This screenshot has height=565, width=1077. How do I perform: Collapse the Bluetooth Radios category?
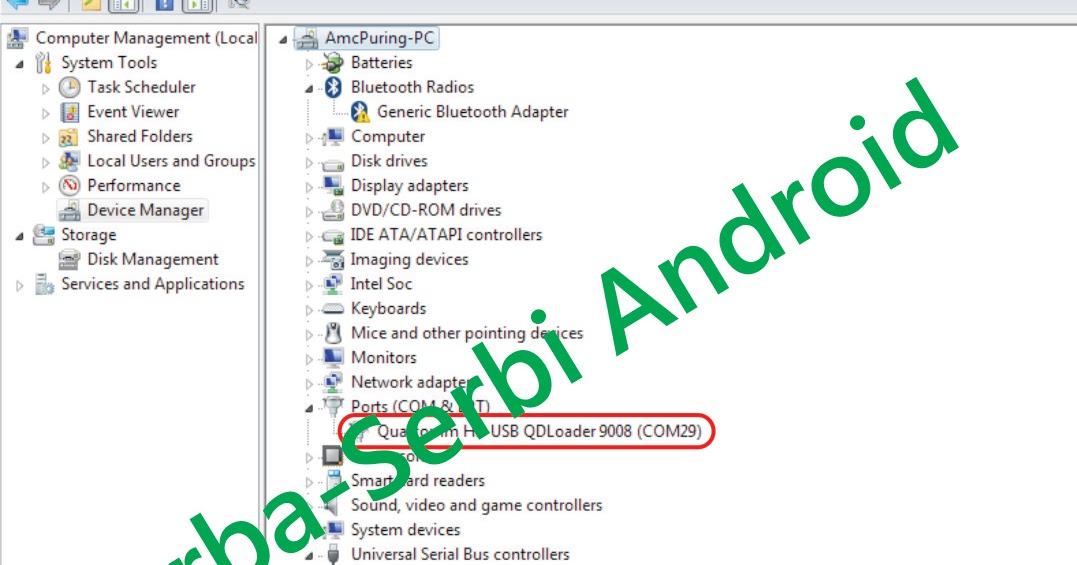[309, 89]
